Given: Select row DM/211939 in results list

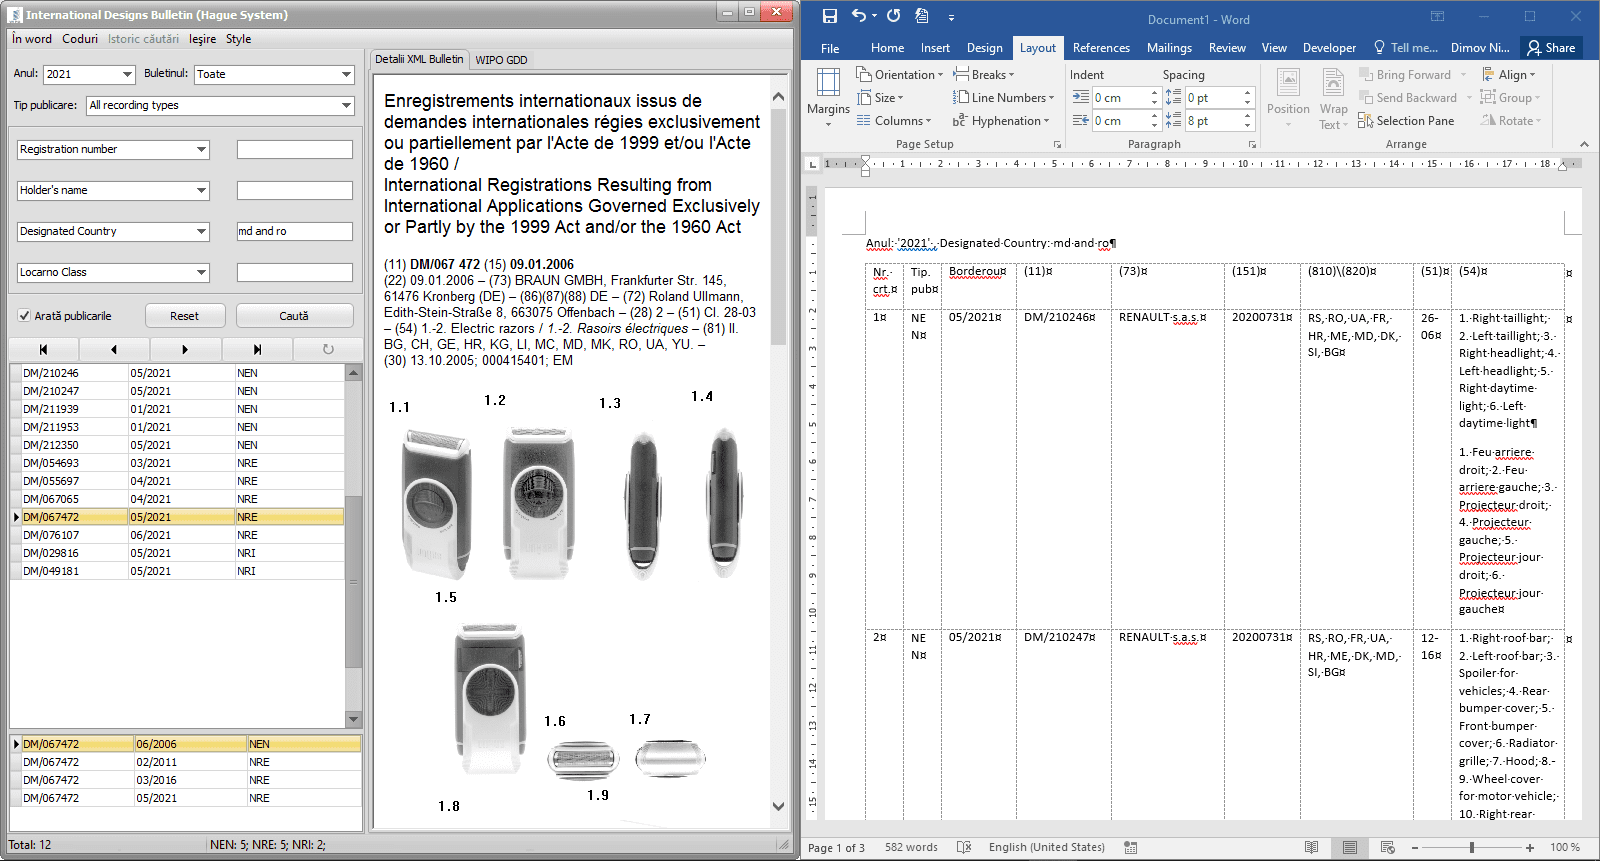Looking at the screenshot, I should (177, 409).
